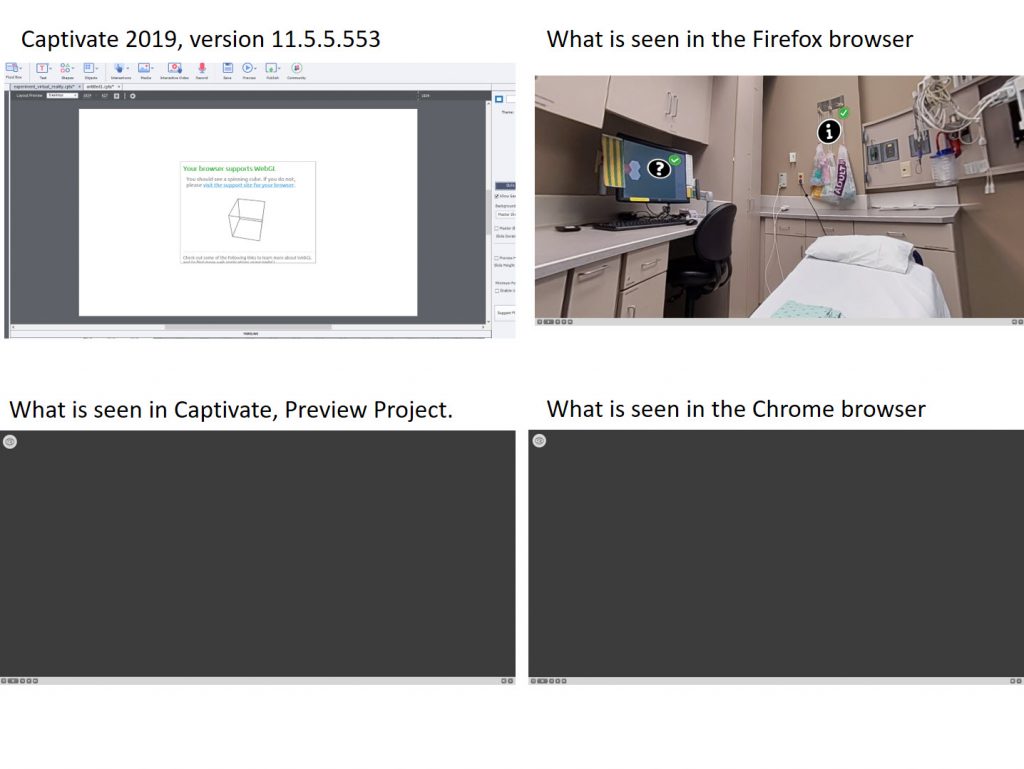Open the Text tool
Viewport: 1024px width, 769px height.
click(41, 66)
